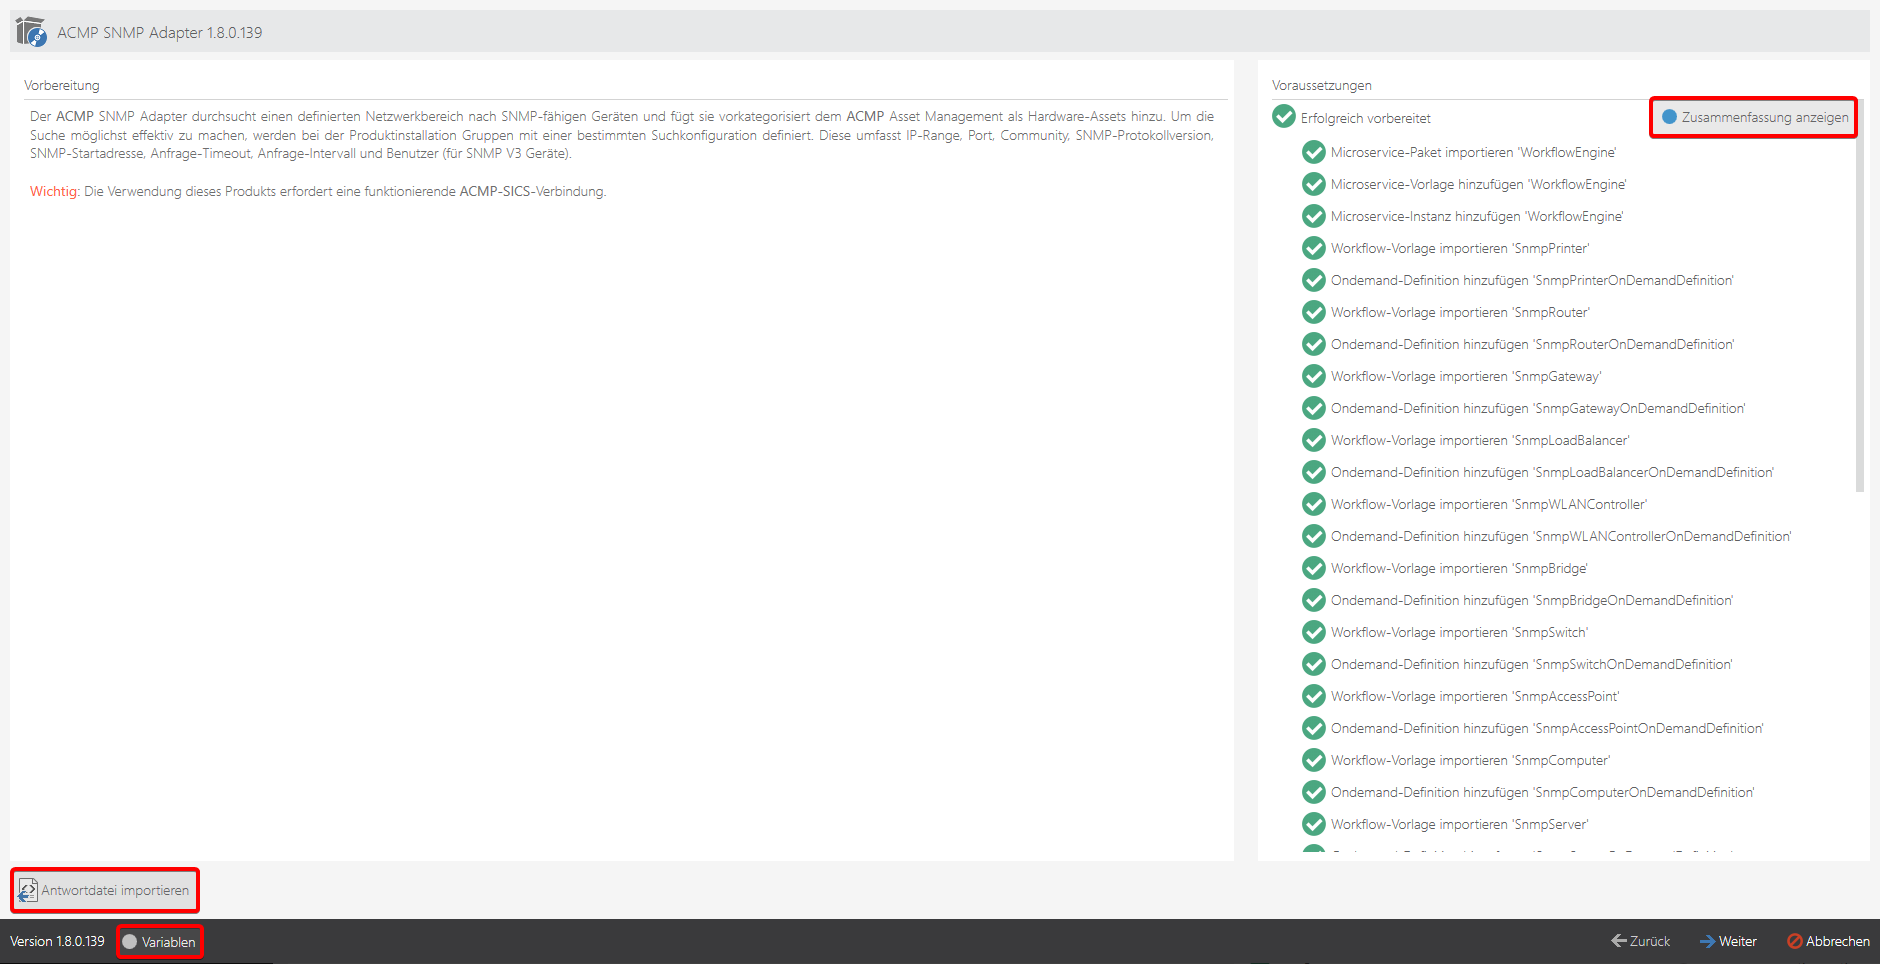Select Ondemand-Definition 'SnmpGatewayOnDemandDefinition' entry
This screenshot has height=964, width=1880.
click(1537, 408)
